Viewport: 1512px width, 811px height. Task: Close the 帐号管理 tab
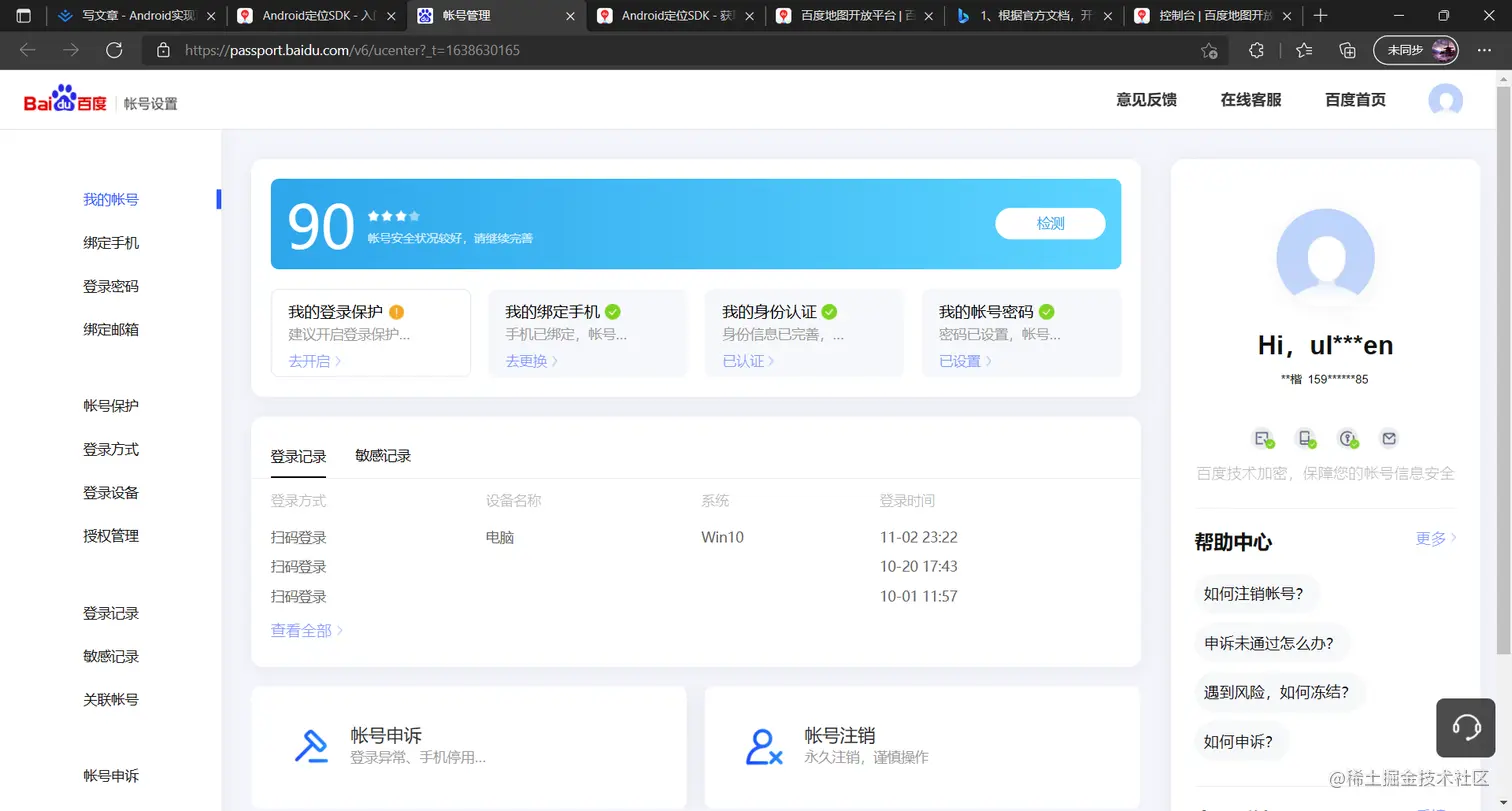(x=571, y=16)
